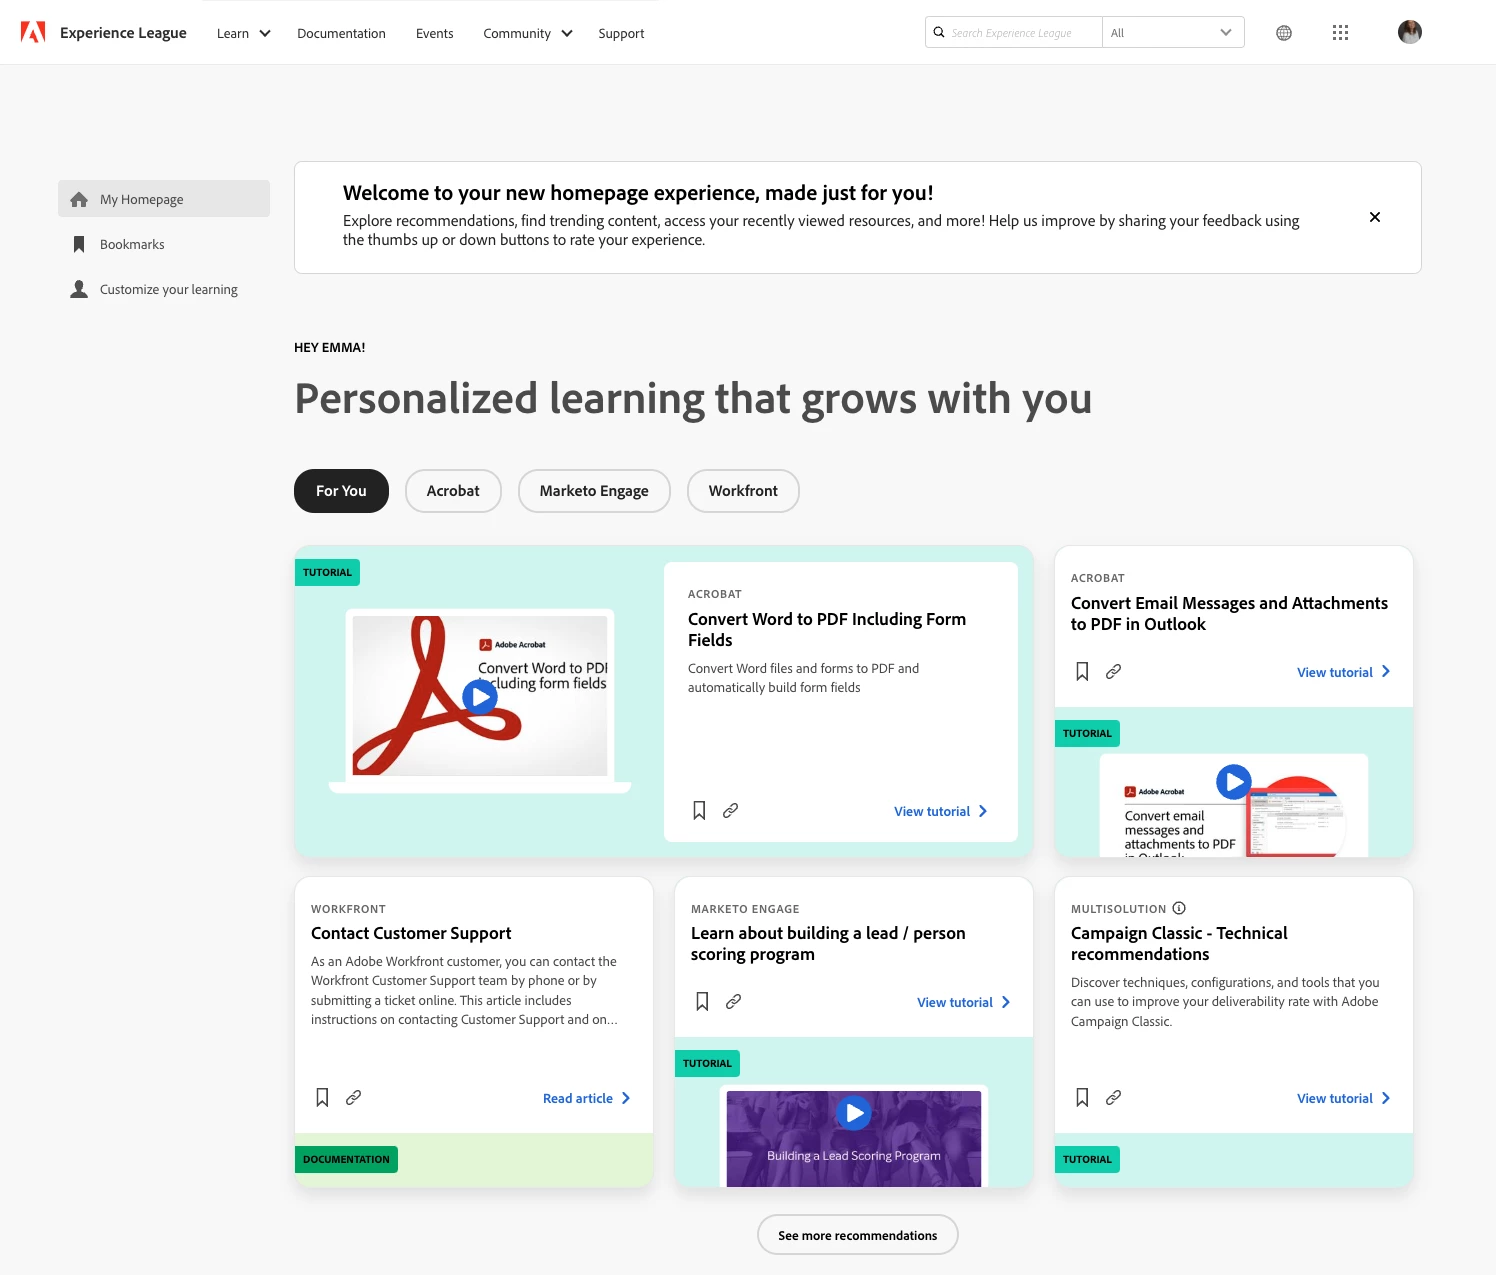
Task: Open Learn about building a lead title
Action: tap(828, 943)
